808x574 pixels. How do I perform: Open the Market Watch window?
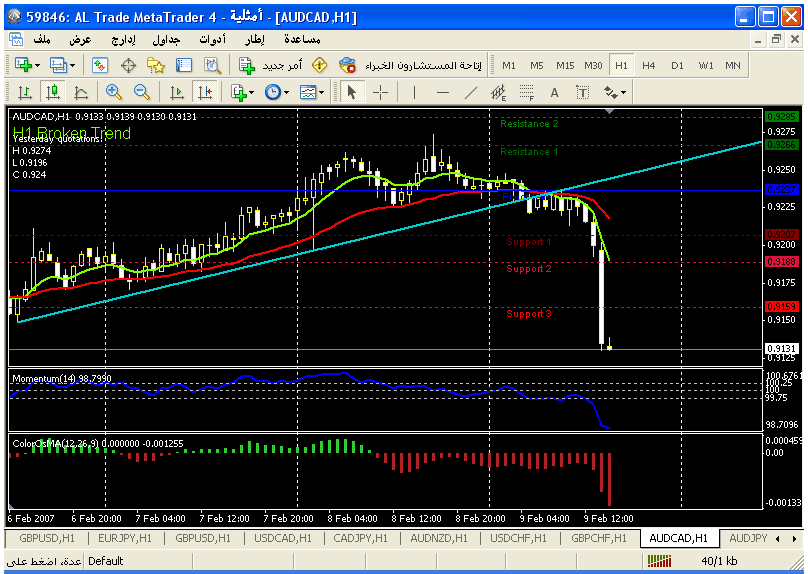pos(100,65)
